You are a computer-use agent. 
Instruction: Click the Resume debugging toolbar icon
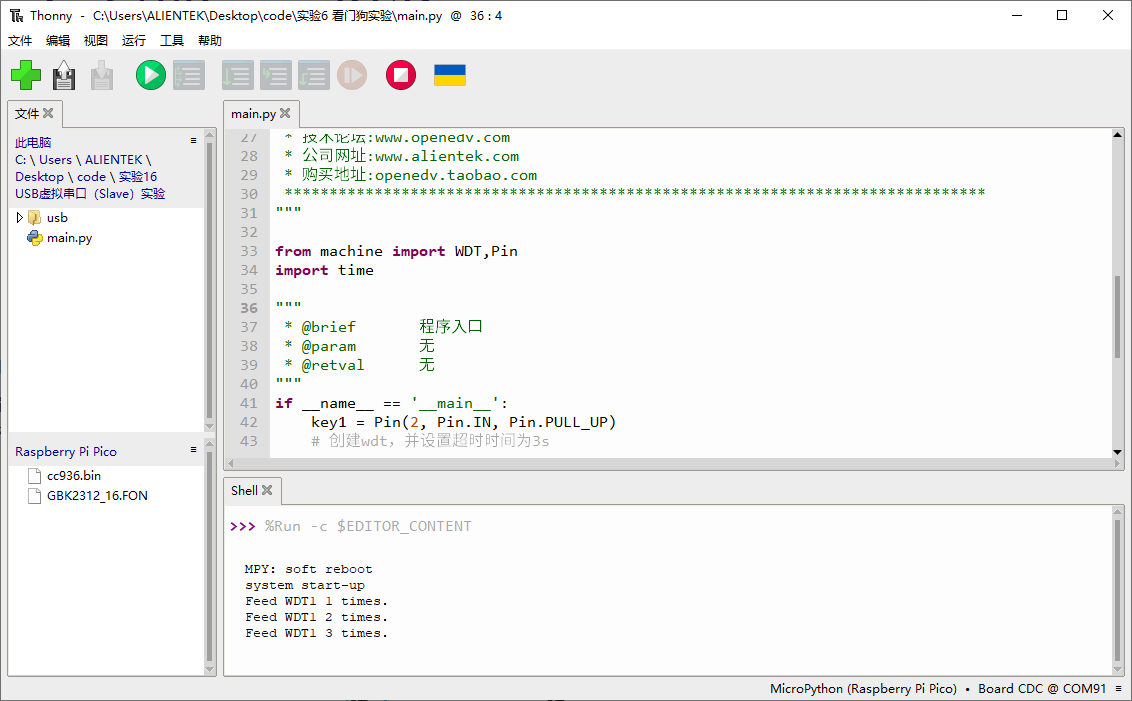click(352, 75)
